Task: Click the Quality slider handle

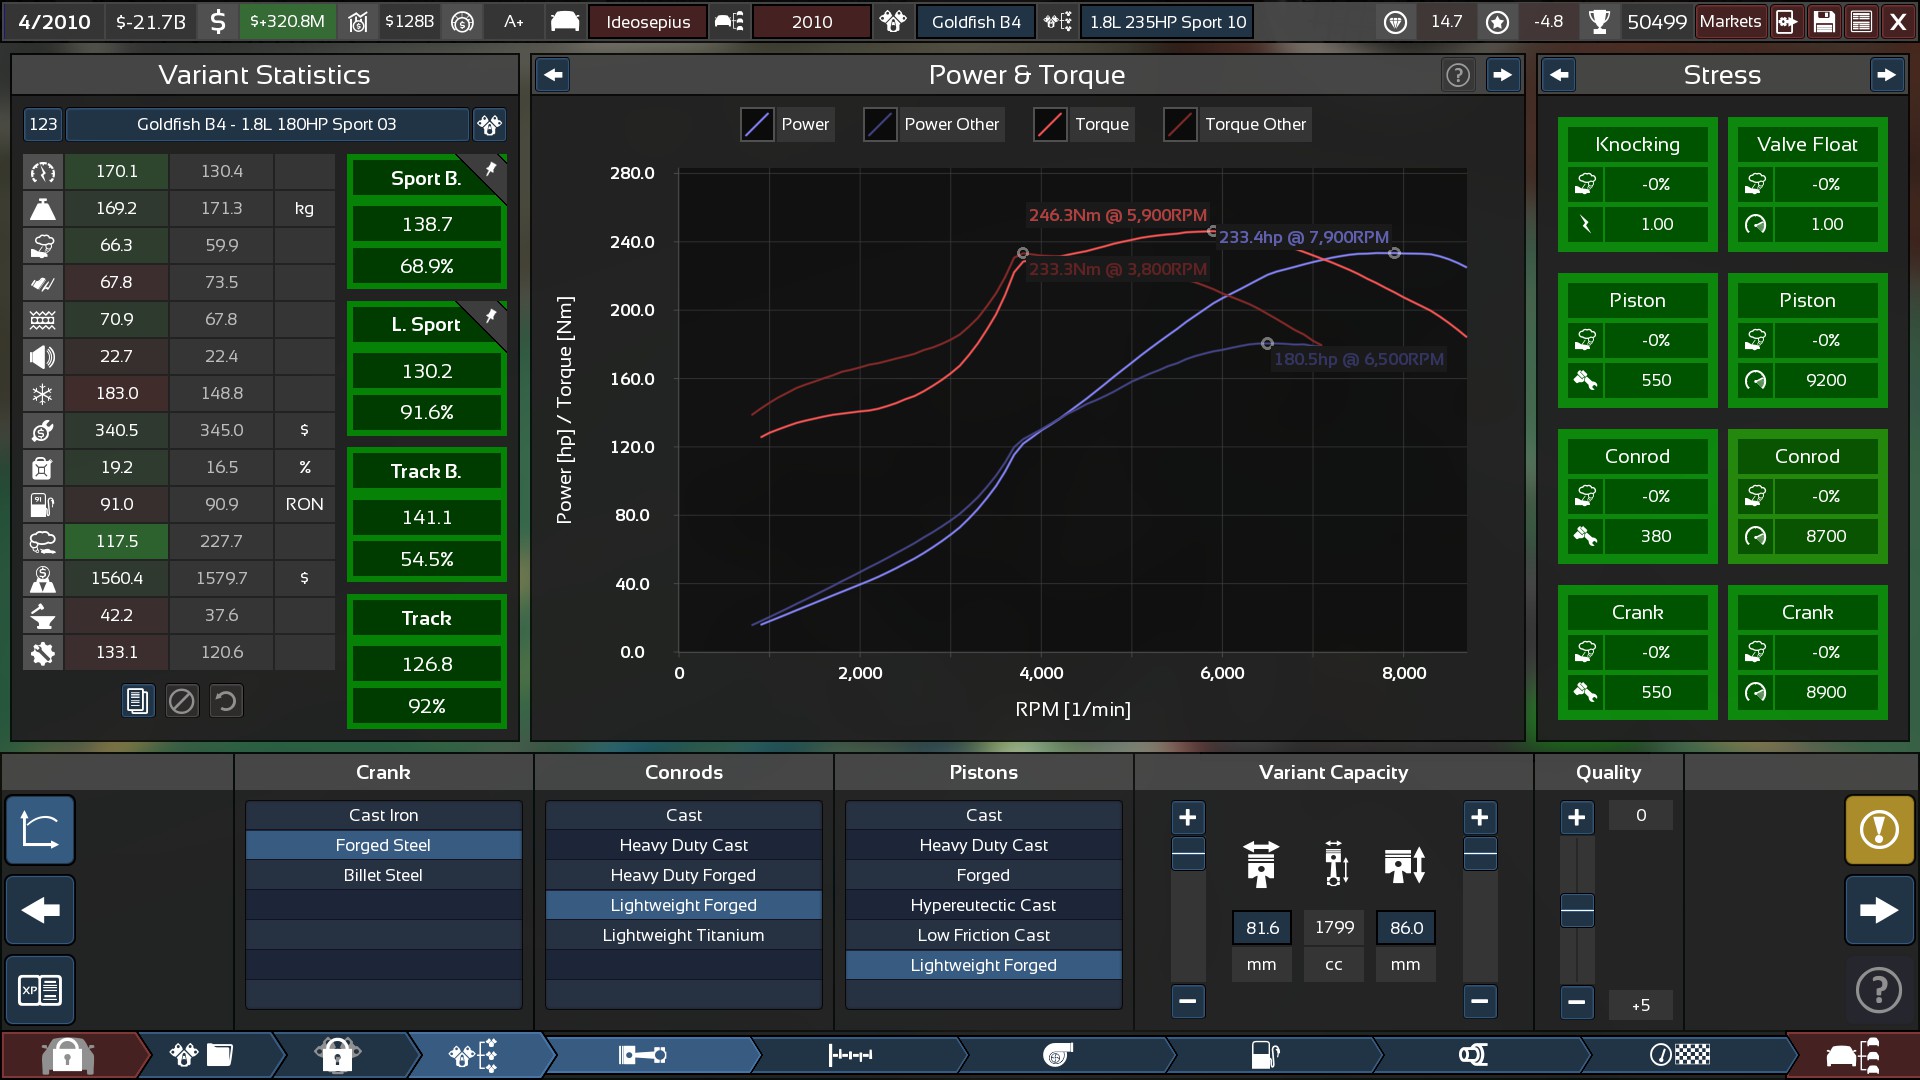Action: [1577, 910]
